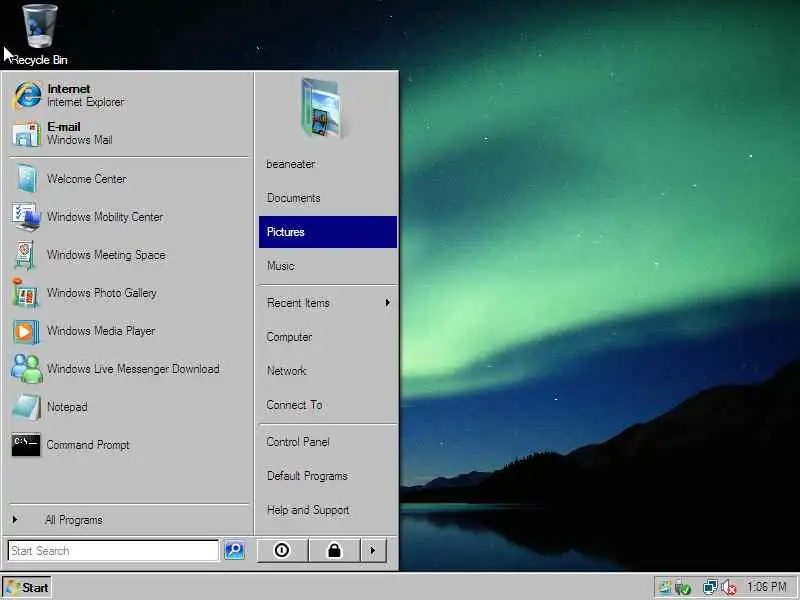Viewport: 800px width, 600px height.
Task: Open Documents from Start menu
Action: 328,198
